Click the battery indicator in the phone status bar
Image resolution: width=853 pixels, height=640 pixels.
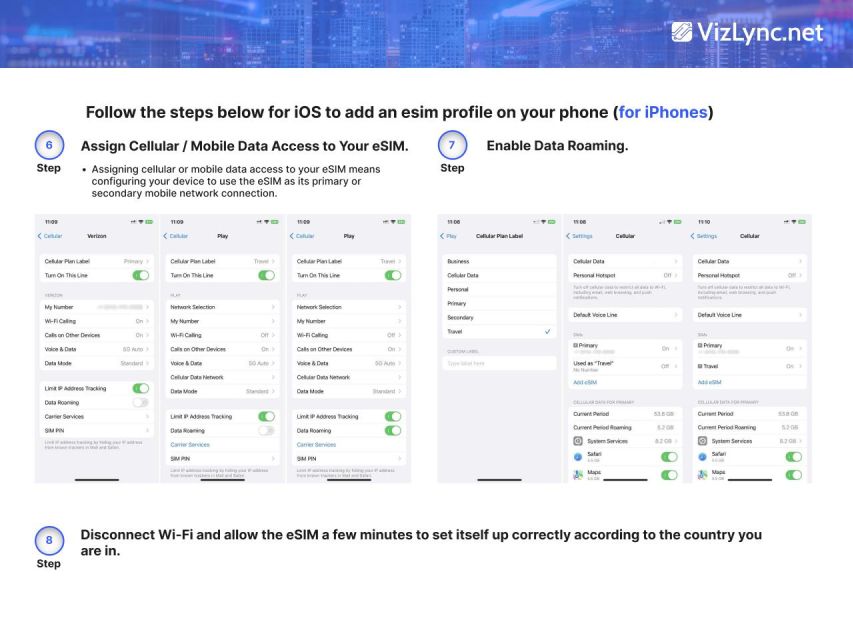pos(151,219)
